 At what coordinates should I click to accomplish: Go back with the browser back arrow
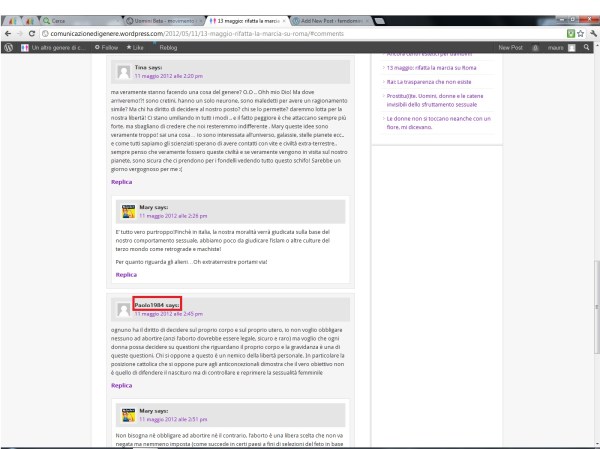7,33
